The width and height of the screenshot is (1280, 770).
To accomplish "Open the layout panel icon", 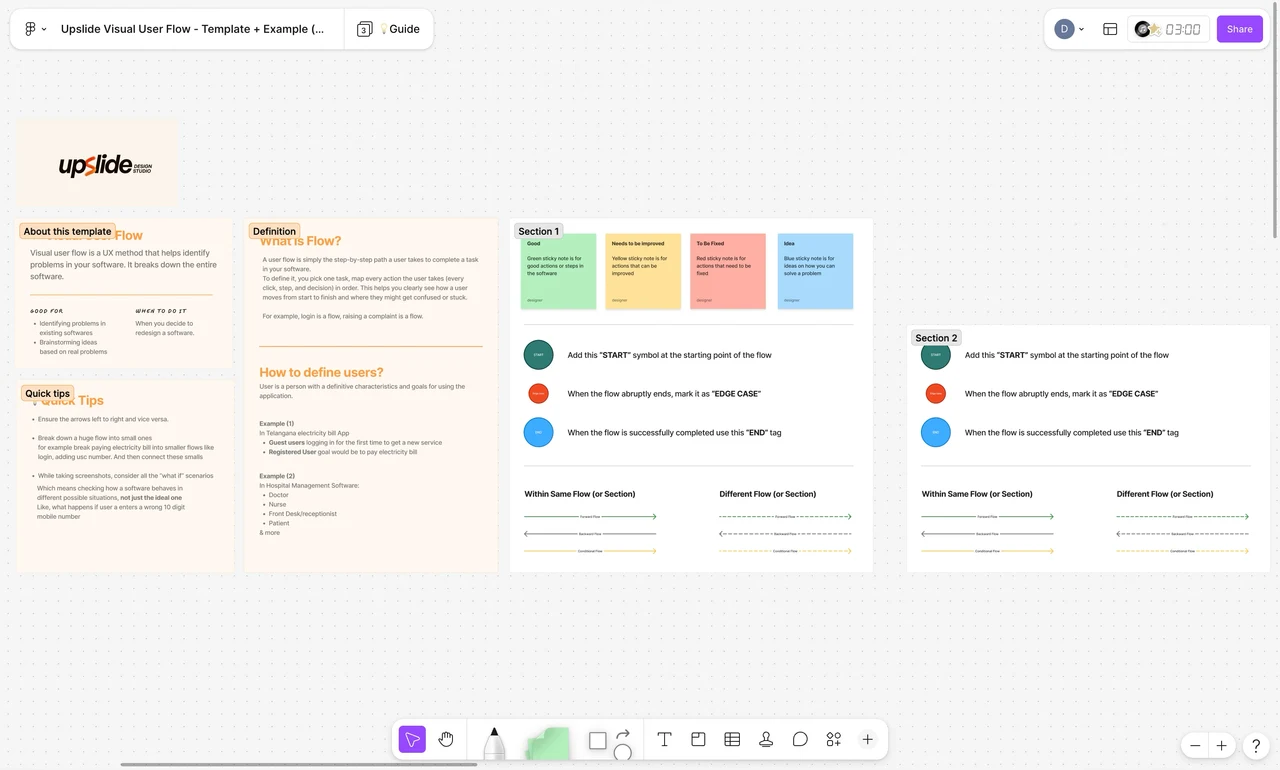I will (x=1110, y=29).
